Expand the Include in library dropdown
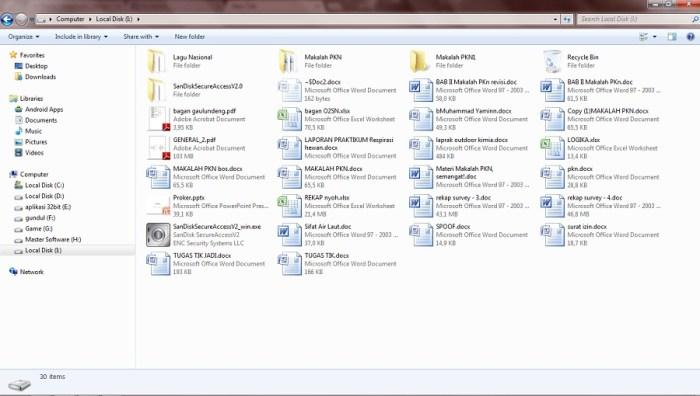700x396 pixels. click(x=81, y=37)
